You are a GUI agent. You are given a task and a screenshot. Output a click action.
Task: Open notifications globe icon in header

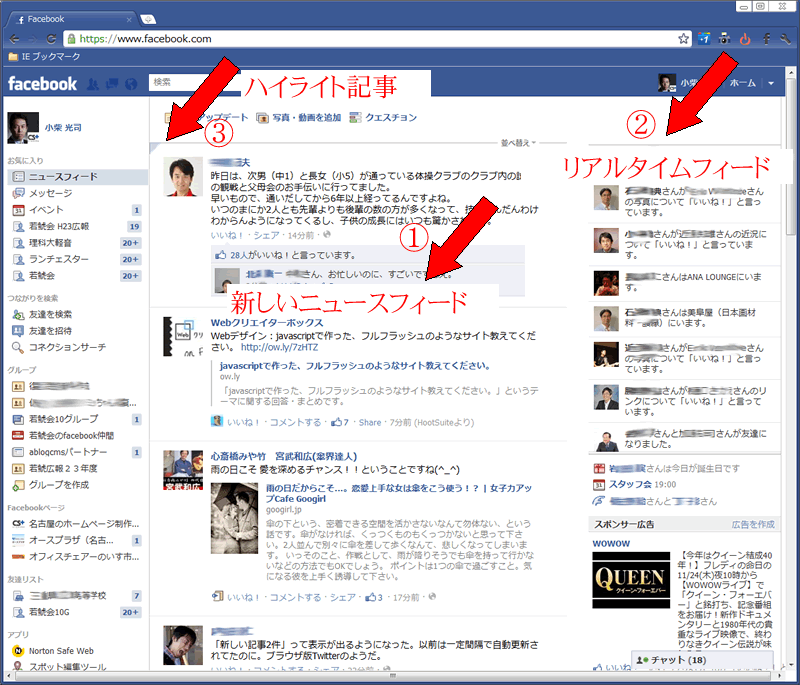(131, 84)
